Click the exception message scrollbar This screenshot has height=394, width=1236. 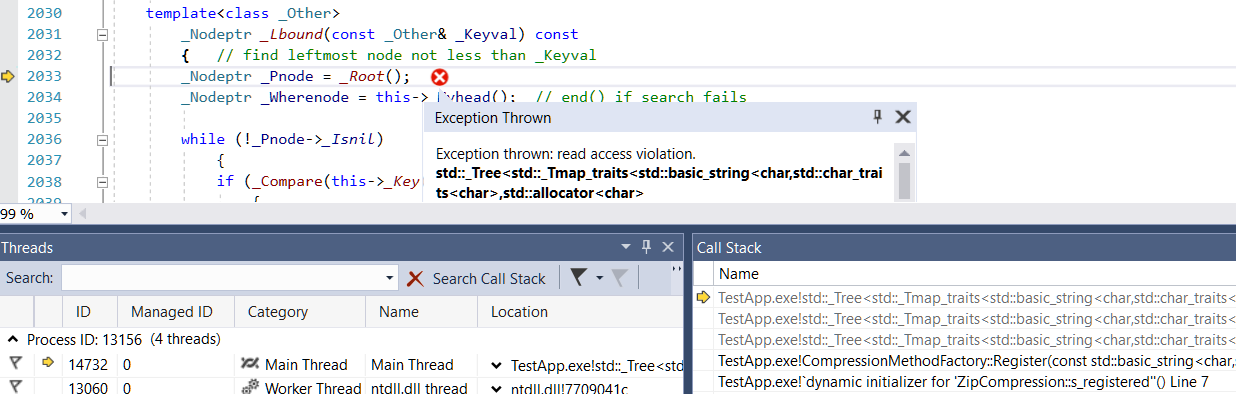[904, 174]
